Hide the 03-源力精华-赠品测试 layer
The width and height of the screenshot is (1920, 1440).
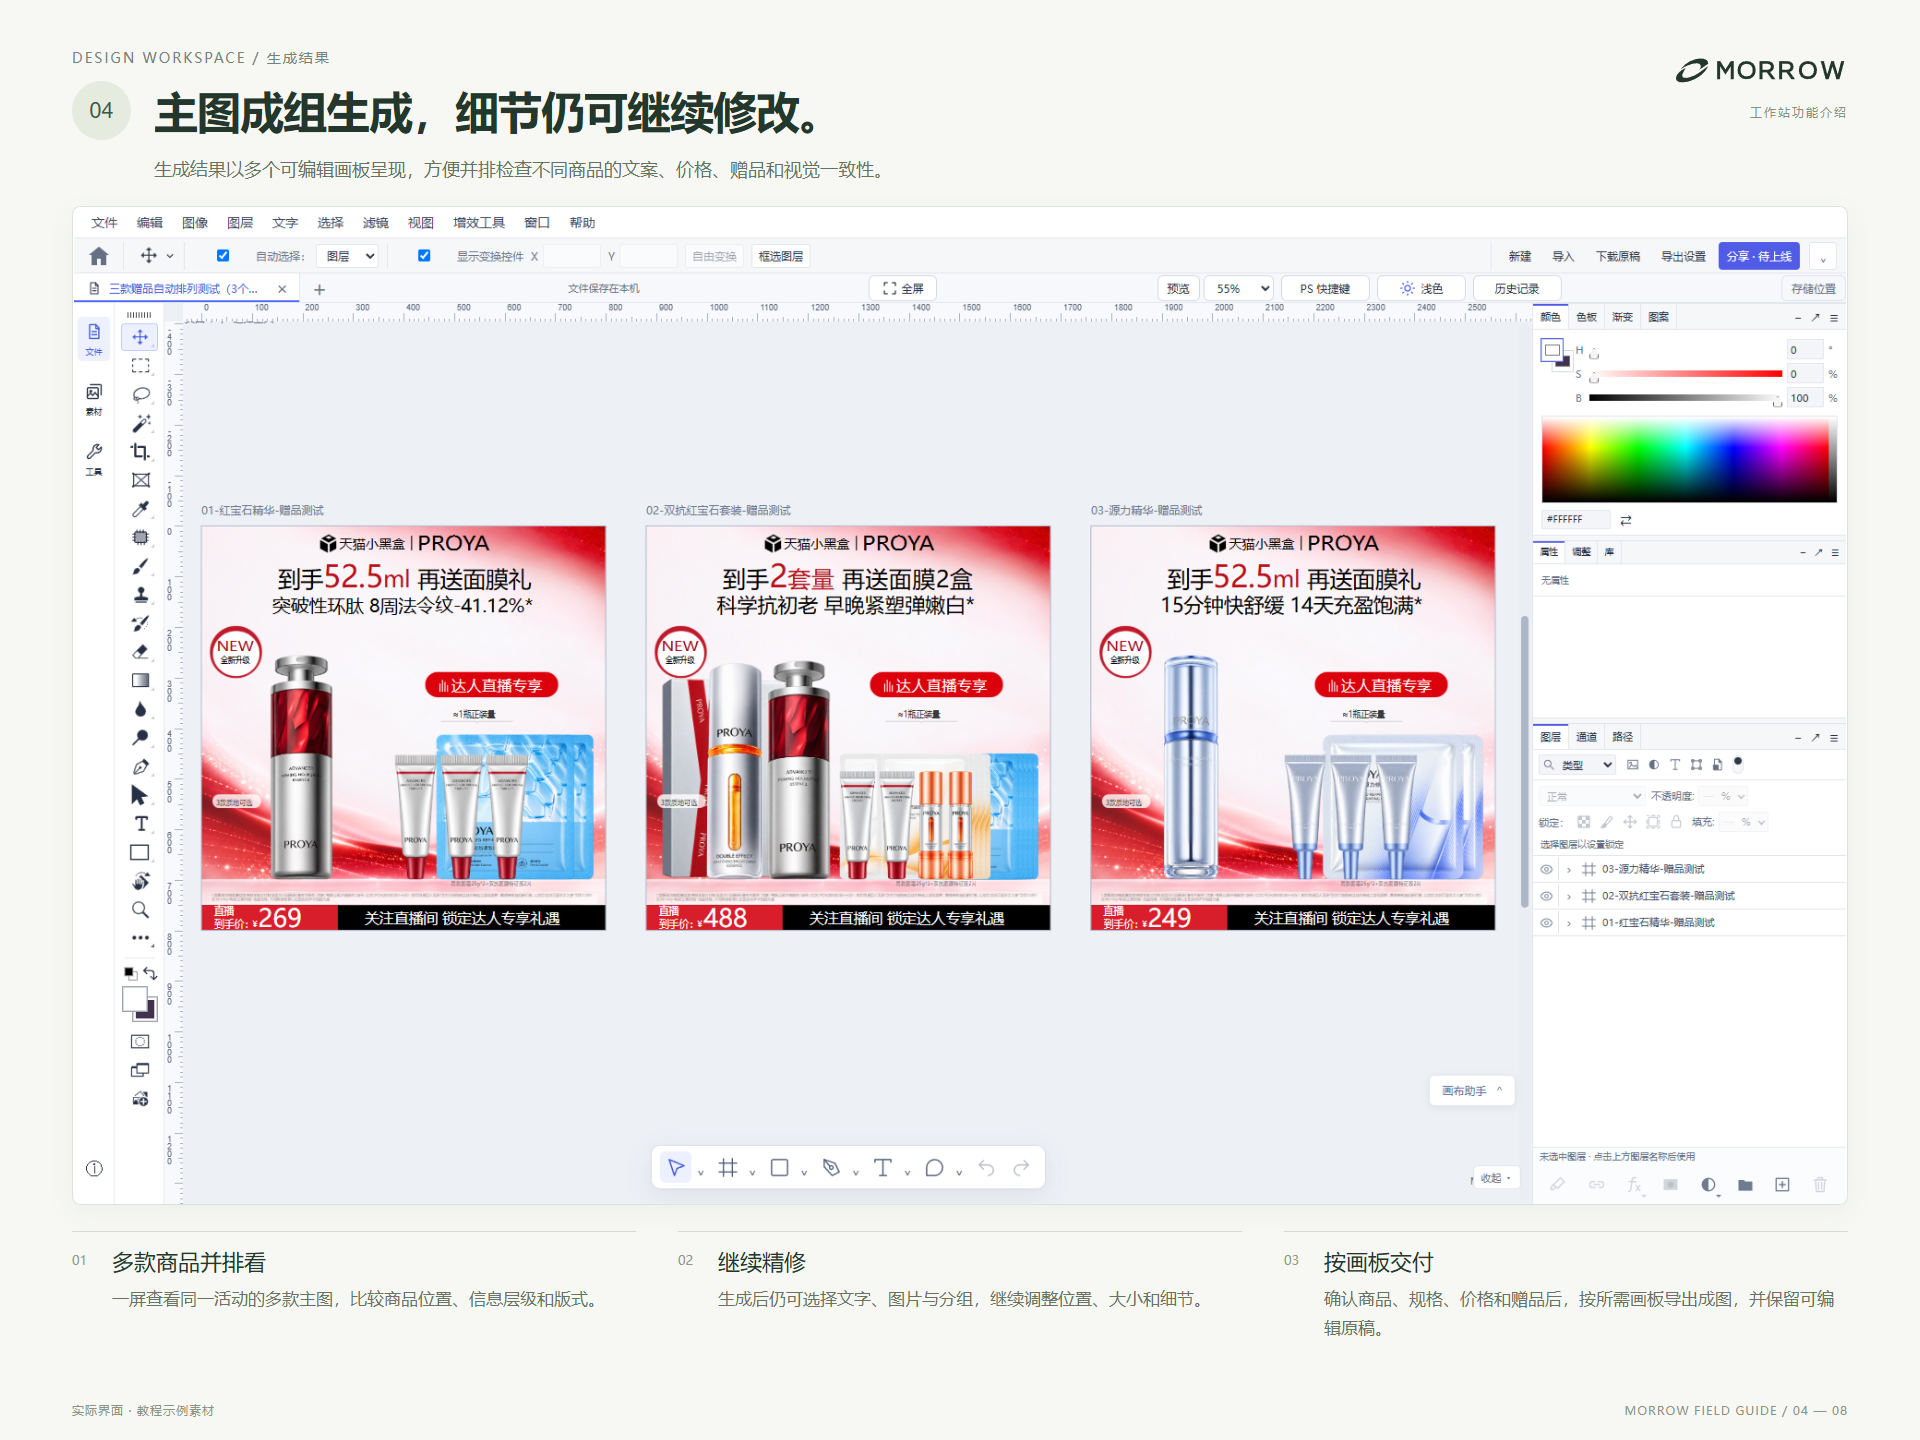(1546, 869)
